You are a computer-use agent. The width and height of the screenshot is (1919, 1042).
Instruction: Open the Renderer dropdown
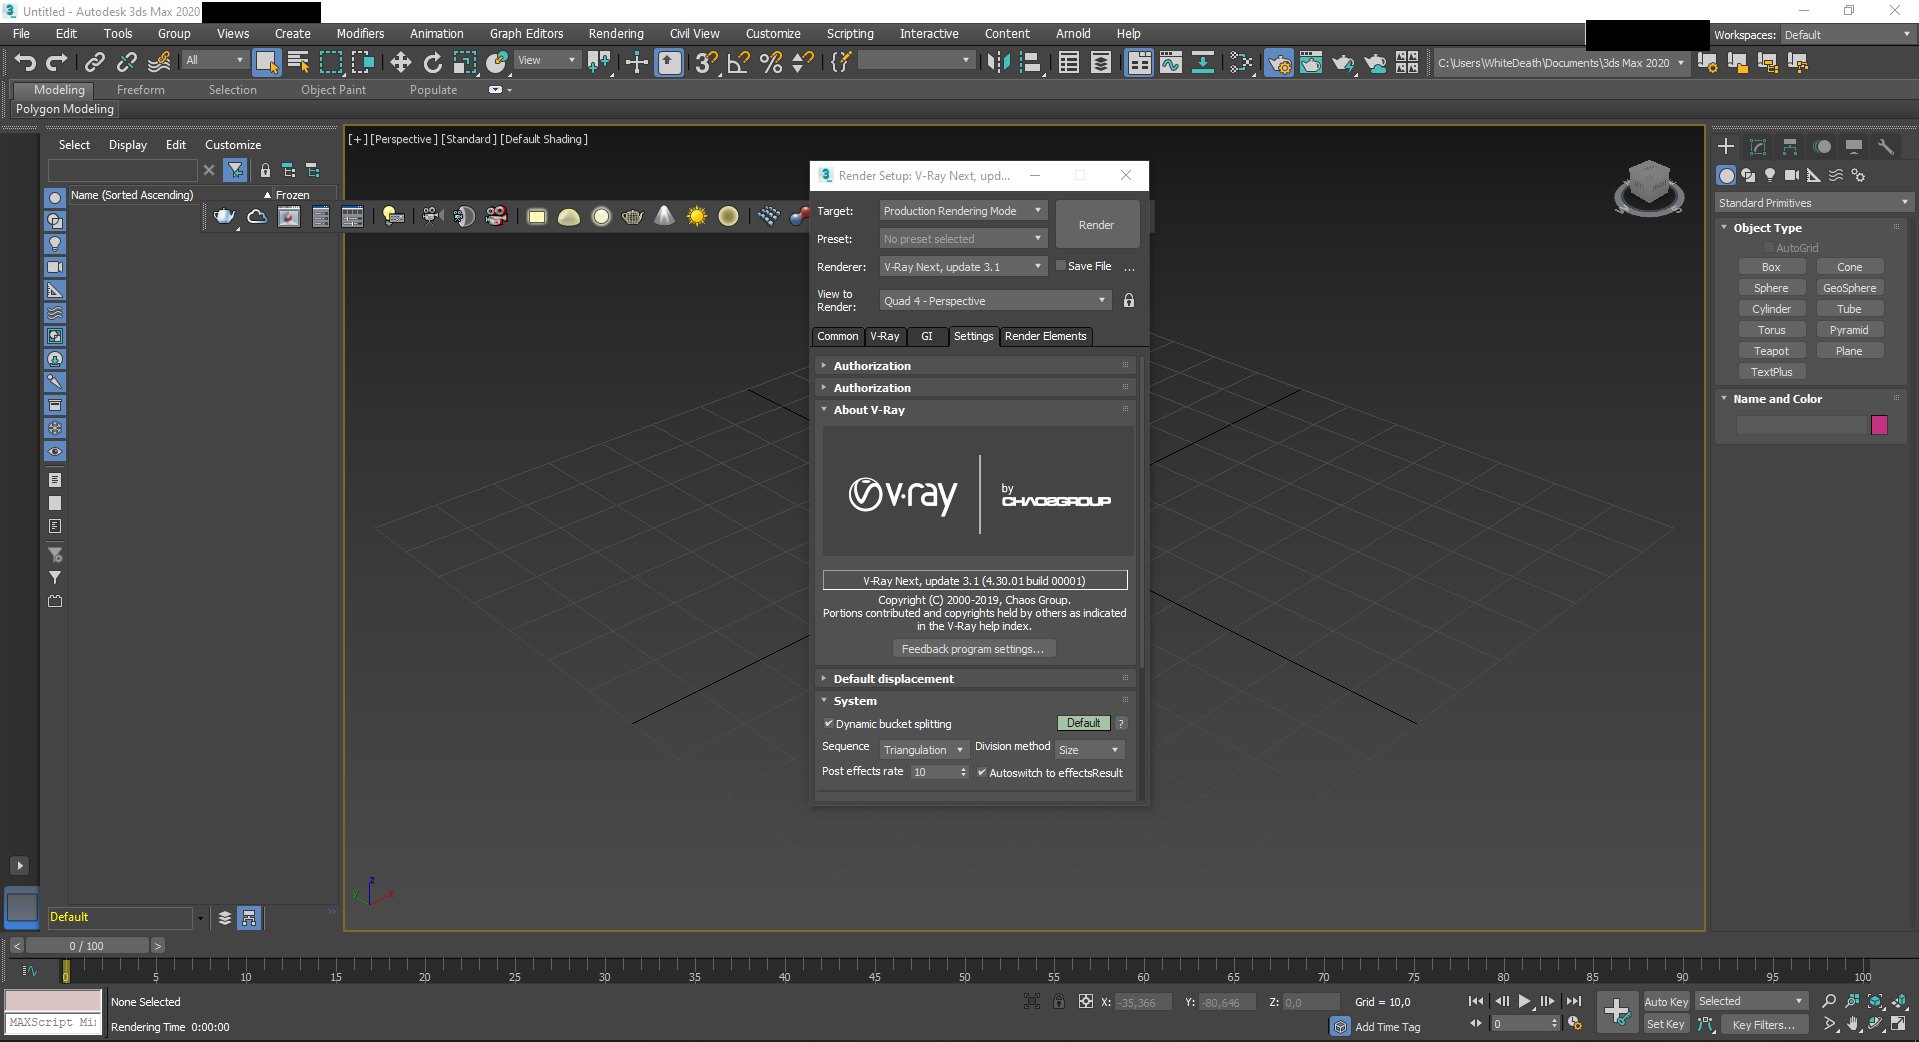963,267
